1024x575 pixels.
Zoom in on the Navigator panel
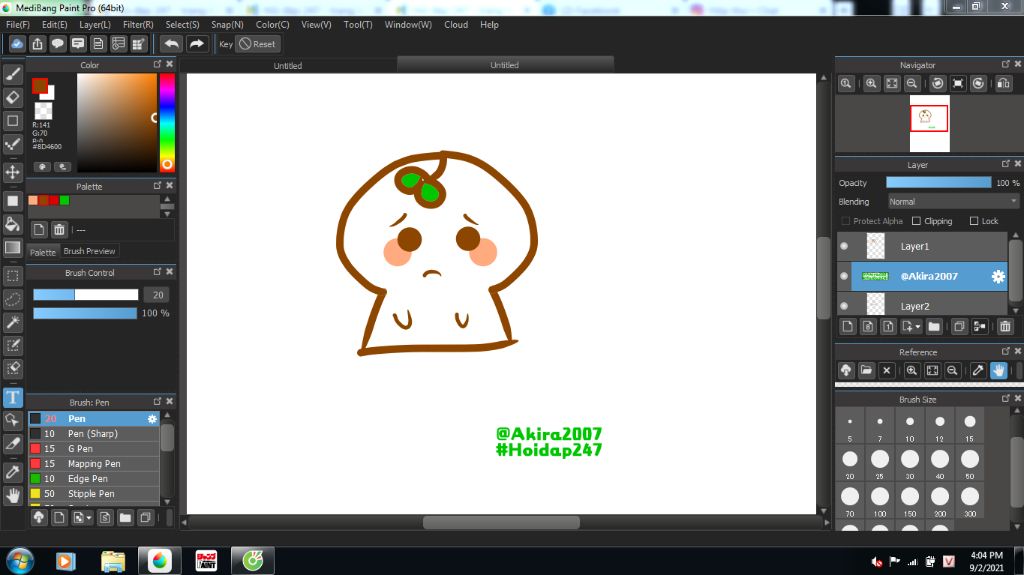pos(871,84)
